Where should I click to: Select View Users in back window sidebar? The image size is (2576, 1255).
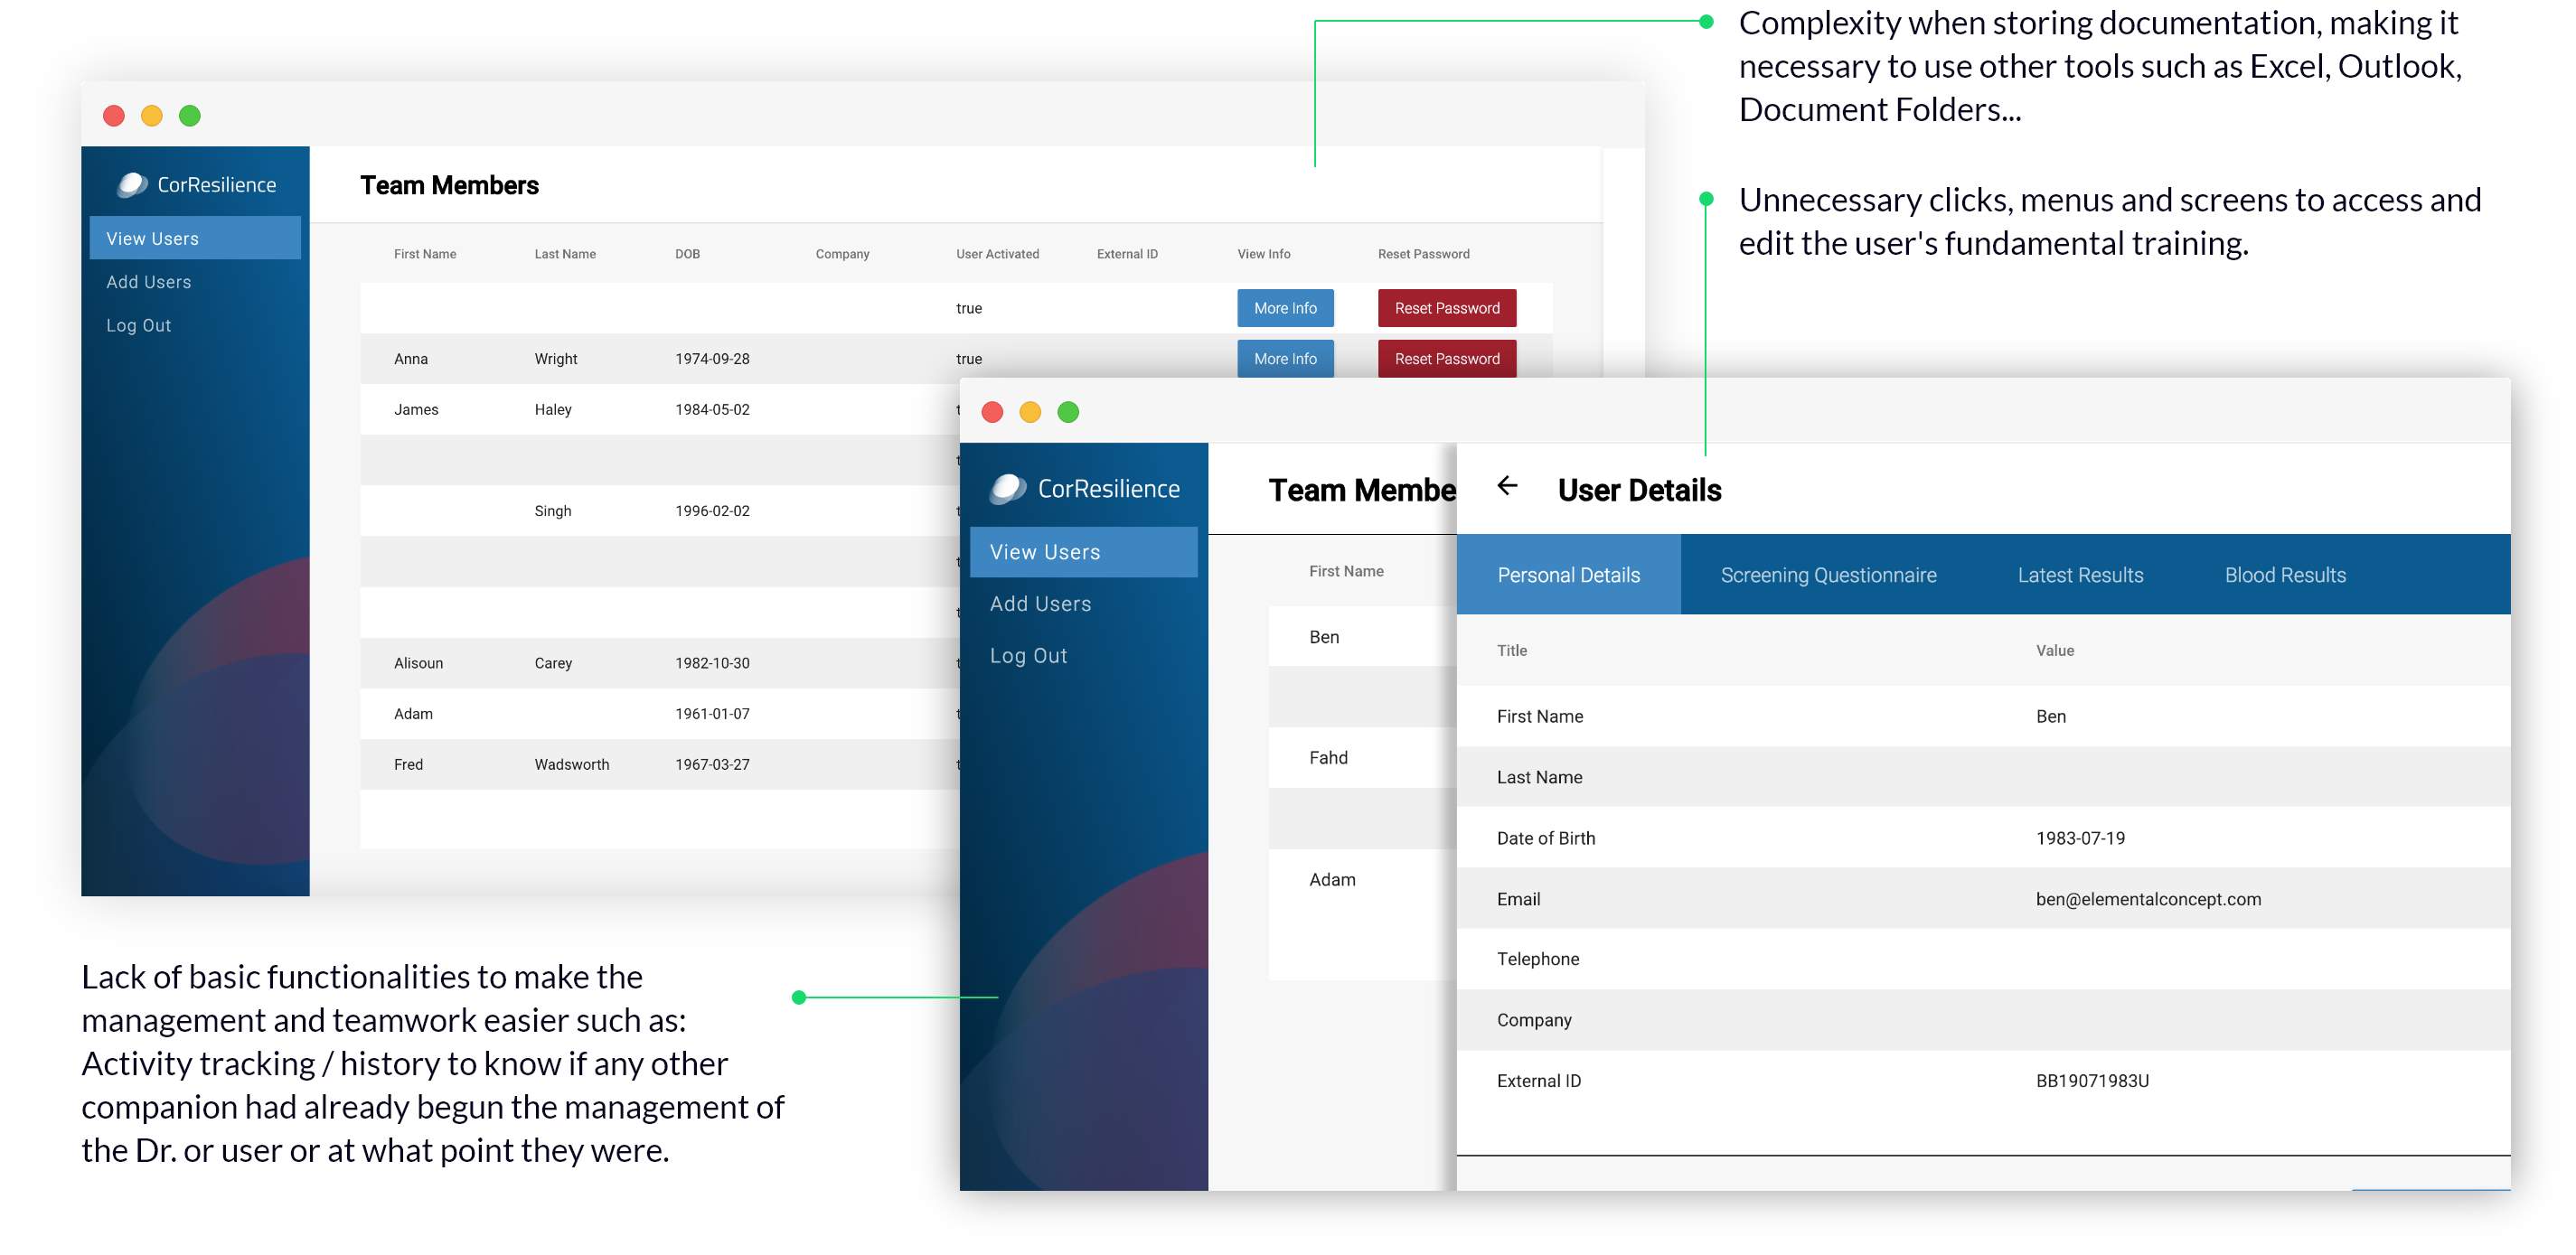pyautogui.click(x=153, y=239)
